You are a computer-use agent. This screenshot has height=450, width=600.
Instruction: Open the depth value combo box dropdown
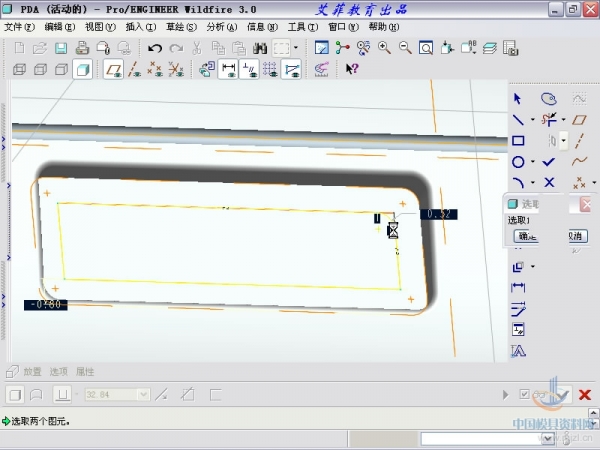click(x=143, y=395)
